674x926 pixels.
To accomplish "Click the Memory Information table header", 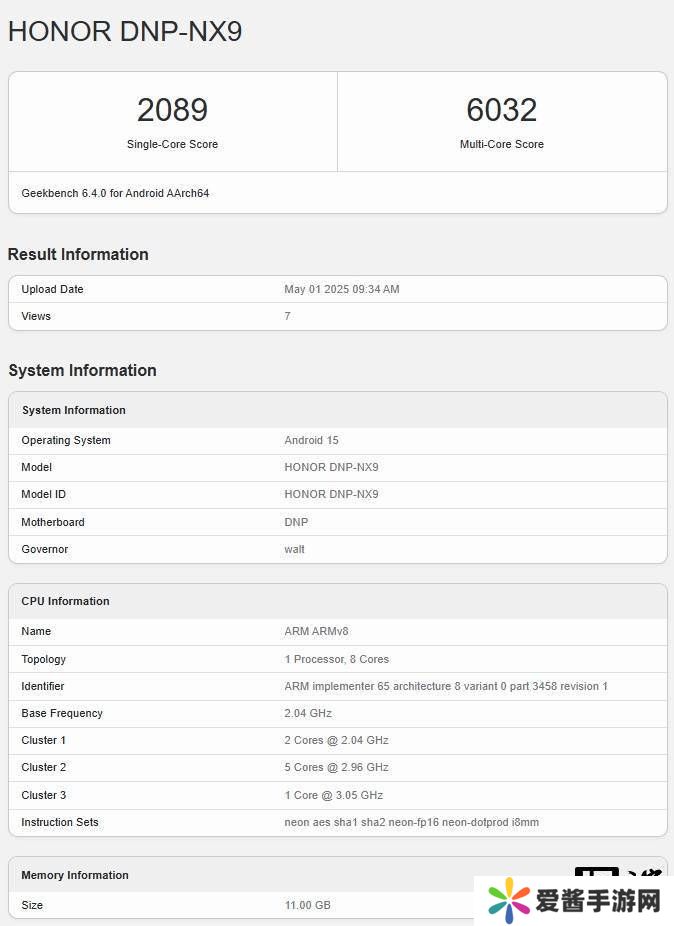I will [75, 875].
